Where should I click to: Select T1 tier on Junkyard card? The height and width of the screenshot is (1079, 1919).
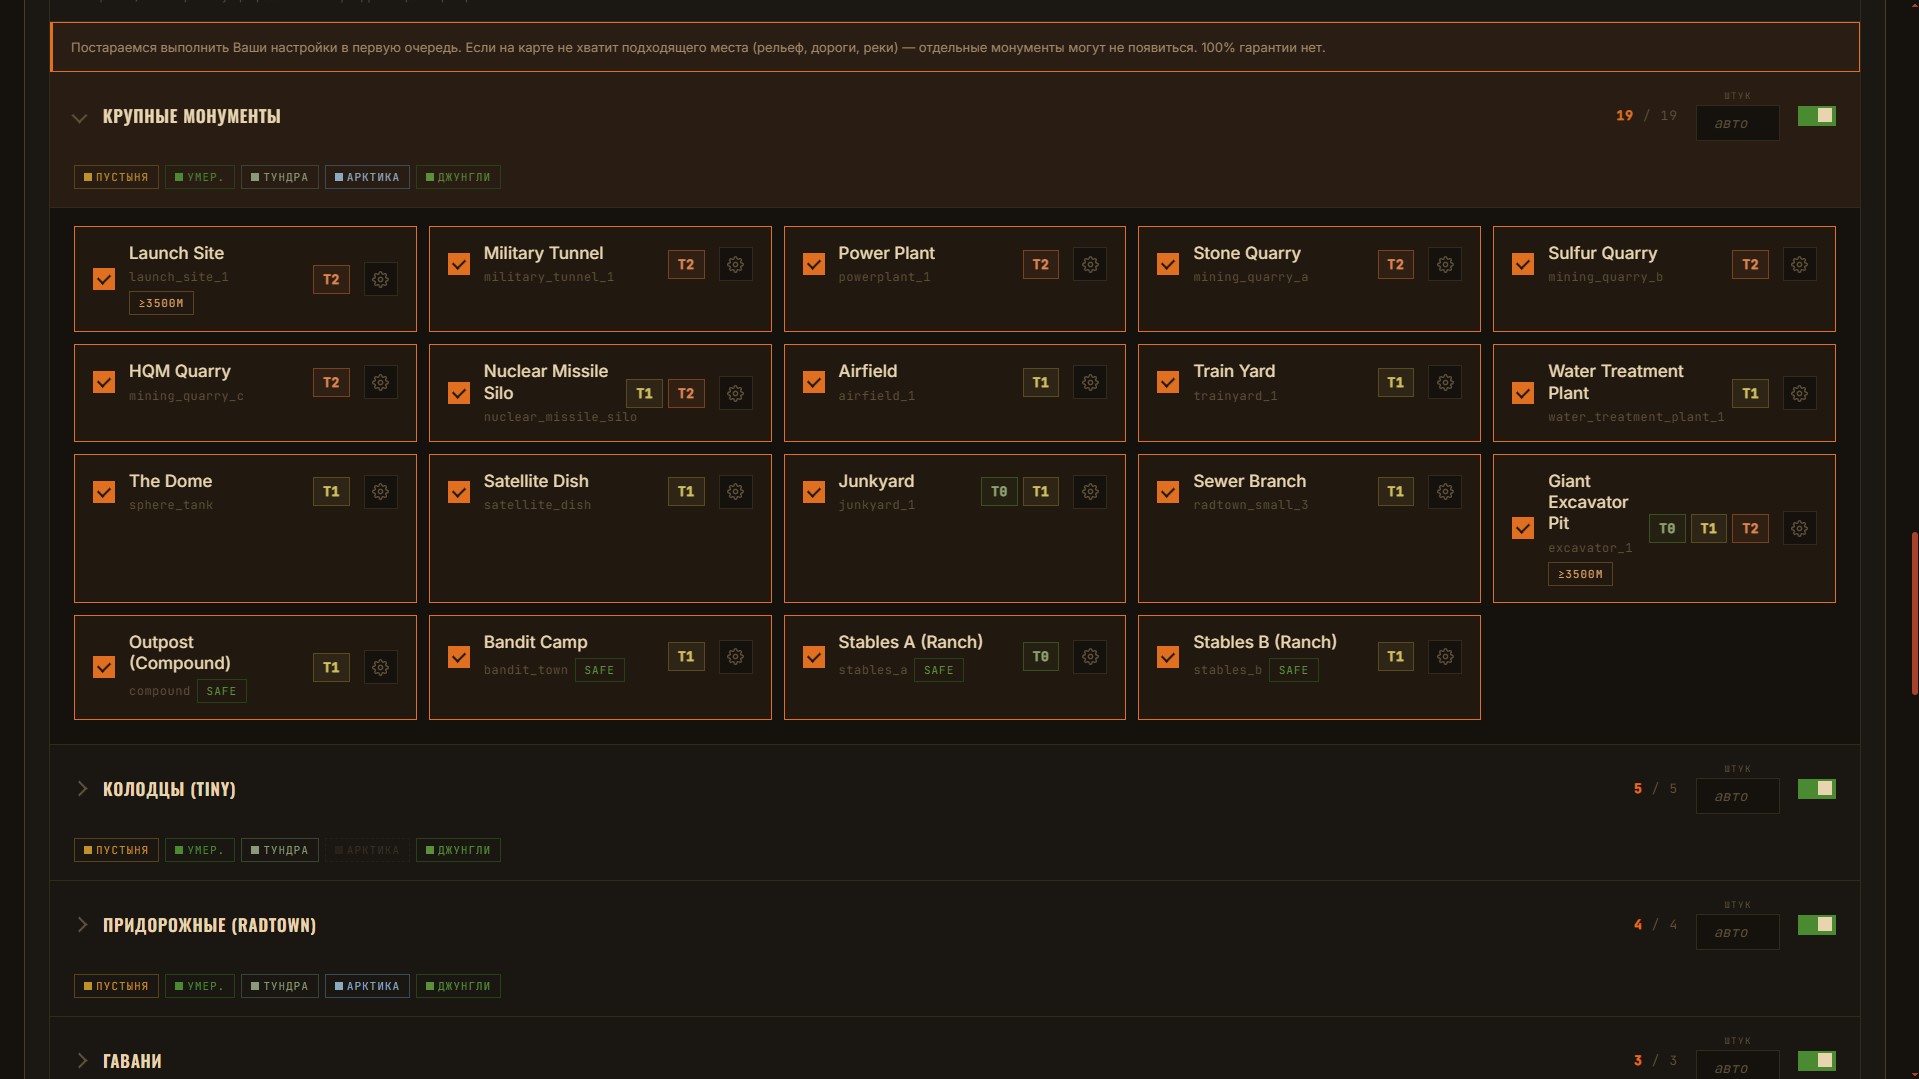(1041, 492)
